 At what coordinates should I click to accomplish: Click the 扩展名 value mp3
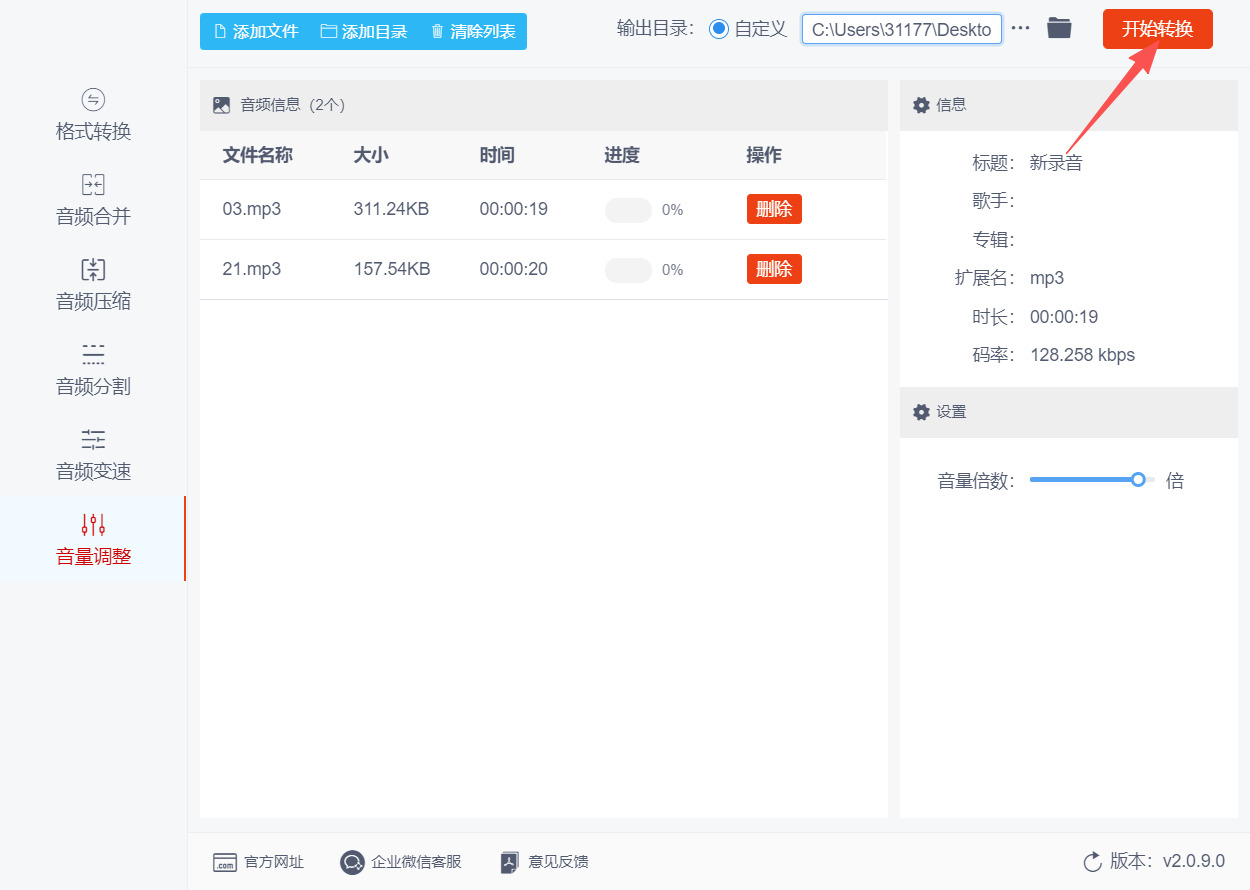1047,278
